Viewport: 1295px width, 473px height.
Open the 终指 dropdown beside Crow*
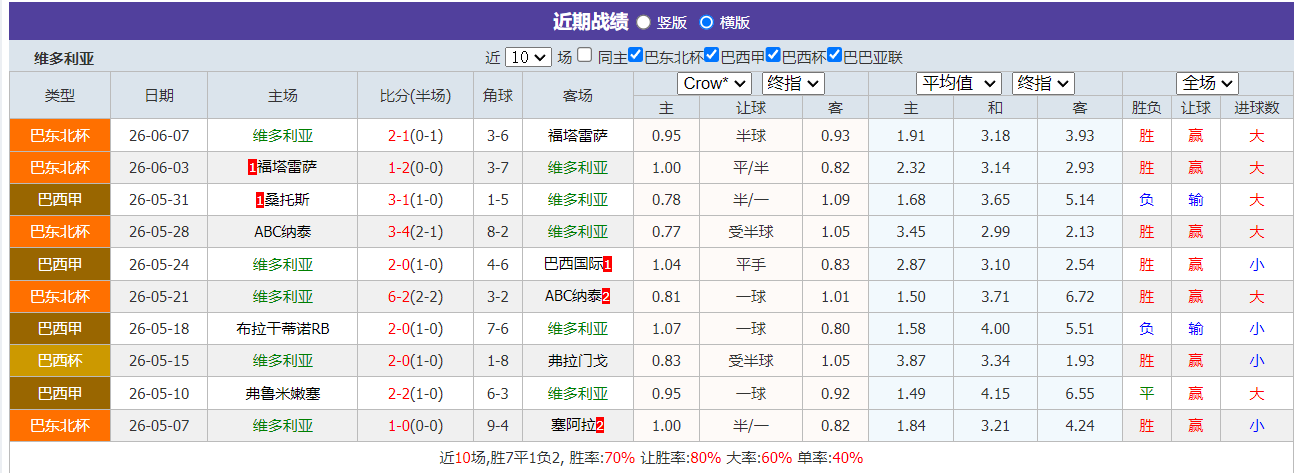pyautogui.click(x=793, y=83)
